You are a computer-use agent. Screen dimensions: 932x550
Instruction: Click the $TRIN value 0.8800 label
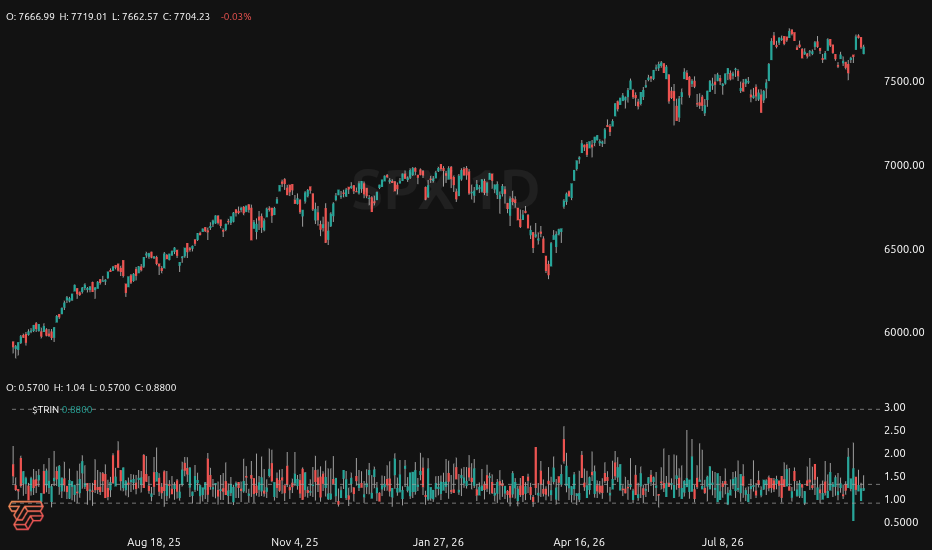click(77, 410)
